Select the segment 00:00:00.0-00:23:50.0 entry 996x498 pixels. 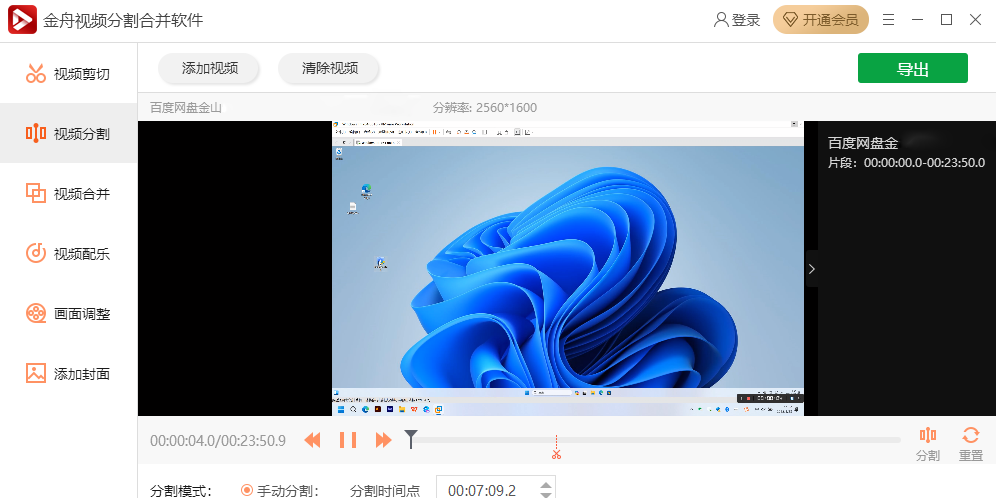point(906,152)
